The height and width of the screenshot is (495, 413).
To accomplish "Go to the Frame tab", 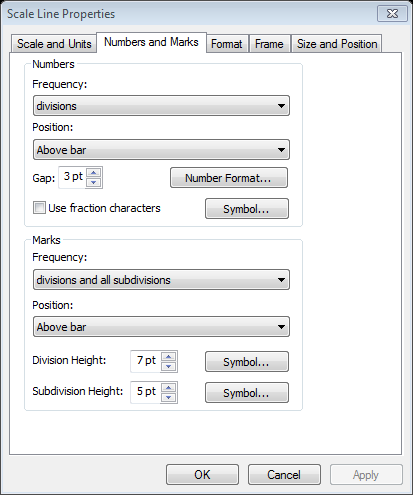I will click(x=269, y=44).
